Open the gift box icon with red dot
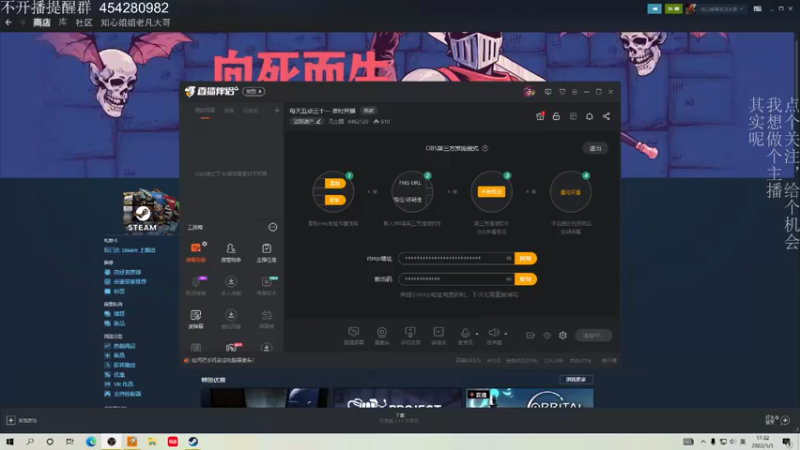 point(540,116)
